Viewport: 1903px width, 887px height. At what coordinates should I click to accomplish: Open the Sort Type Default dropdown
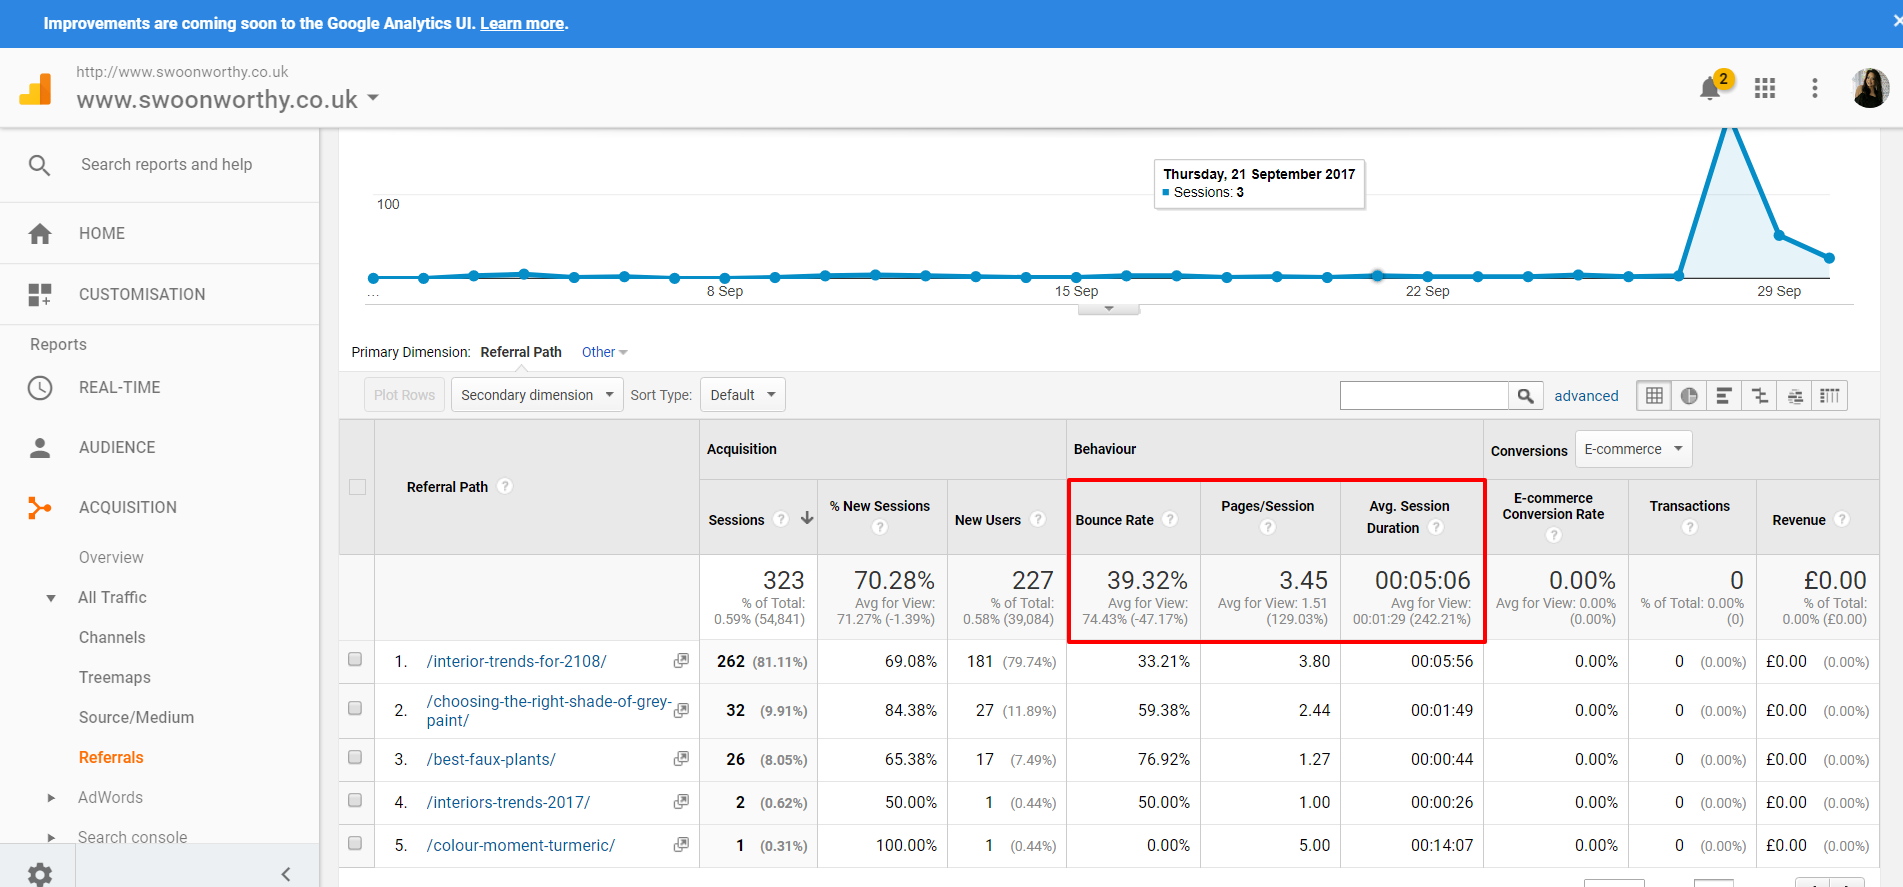(x=742, y=395)
